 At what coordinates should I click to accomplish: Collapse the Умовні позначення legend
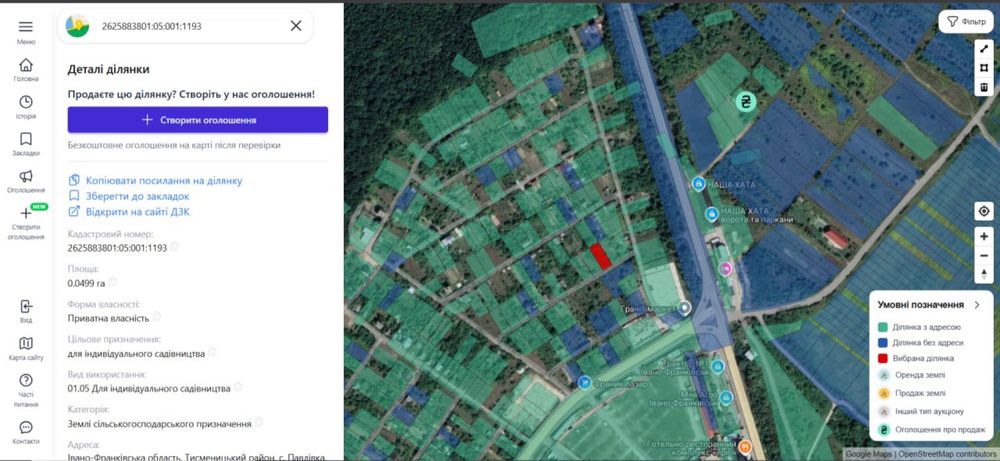[977, 305]
